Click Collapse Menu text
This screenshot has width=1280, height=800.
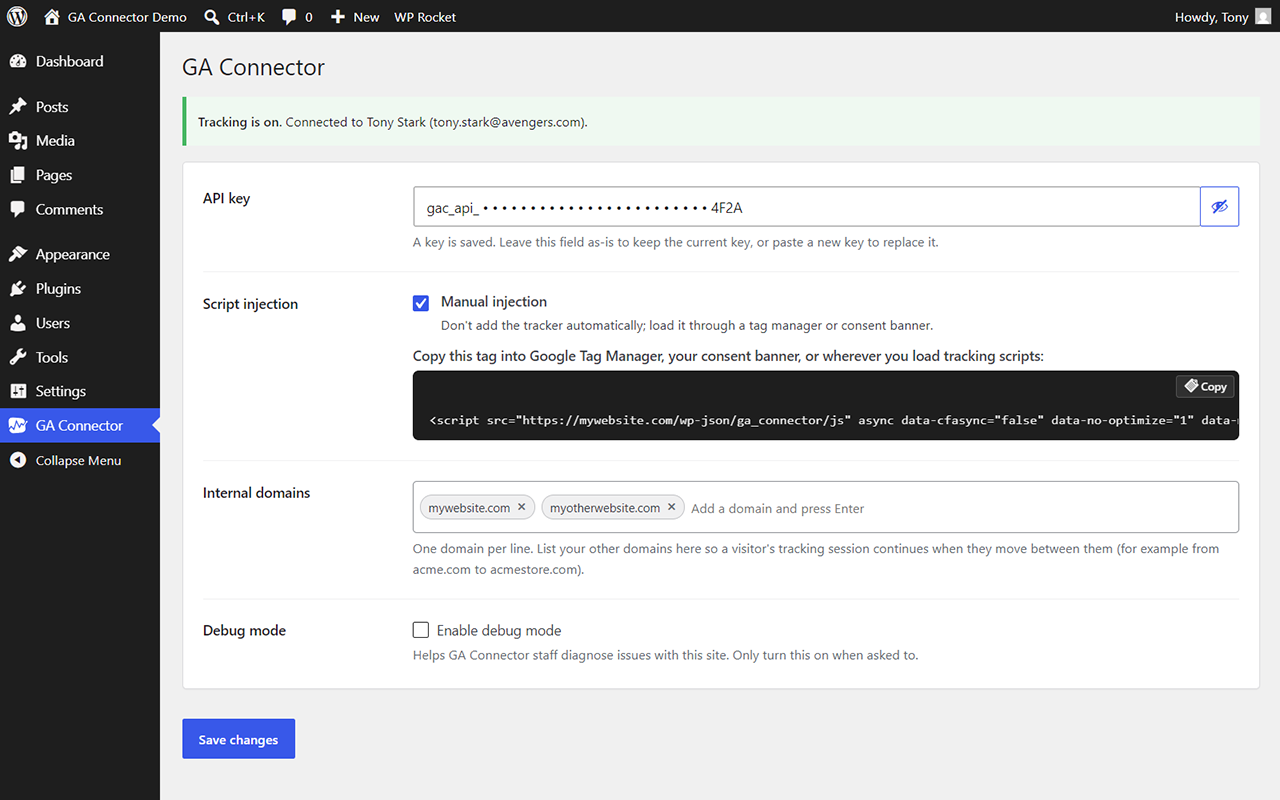tap(78, 460)
